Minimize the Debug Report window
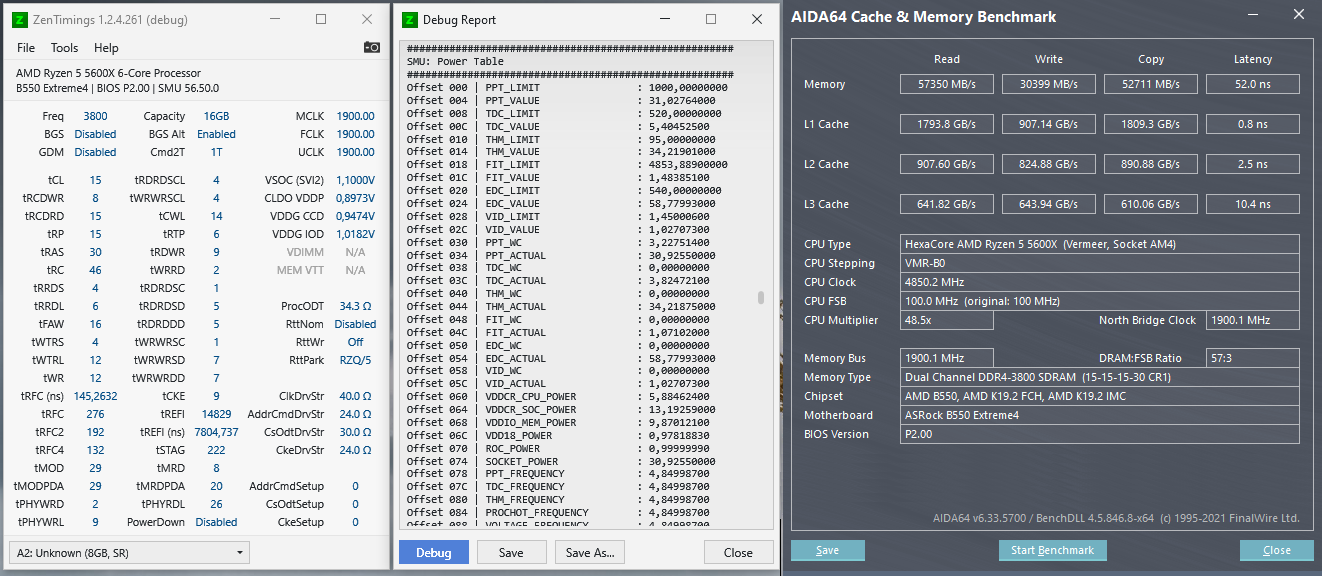Viewport: 1323px width, 576px height. point(665,19)
